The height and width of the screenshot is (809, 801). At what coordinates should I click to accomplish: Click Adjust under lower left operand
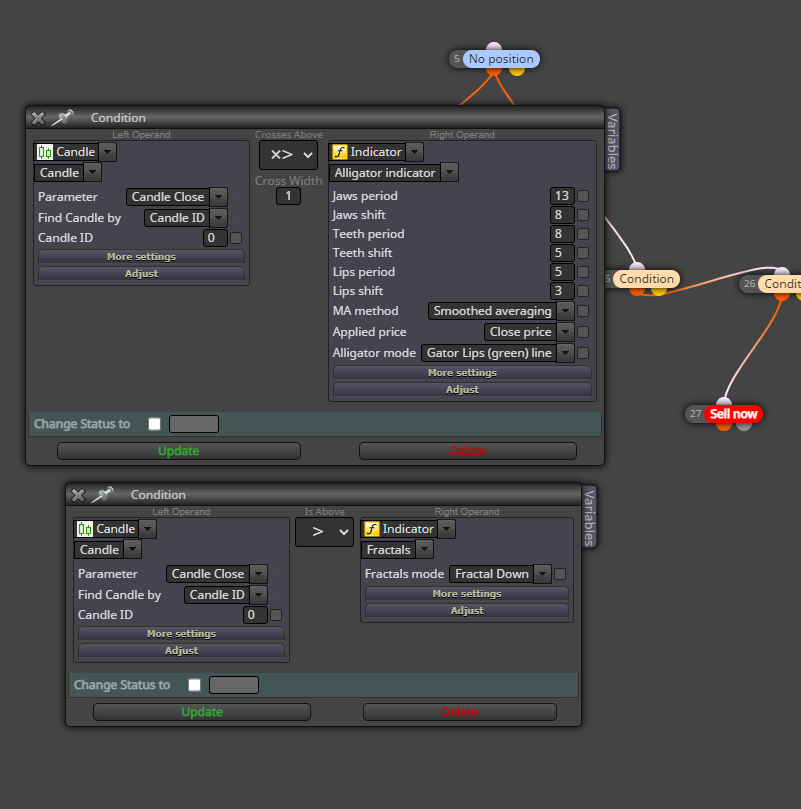(181, 651)
